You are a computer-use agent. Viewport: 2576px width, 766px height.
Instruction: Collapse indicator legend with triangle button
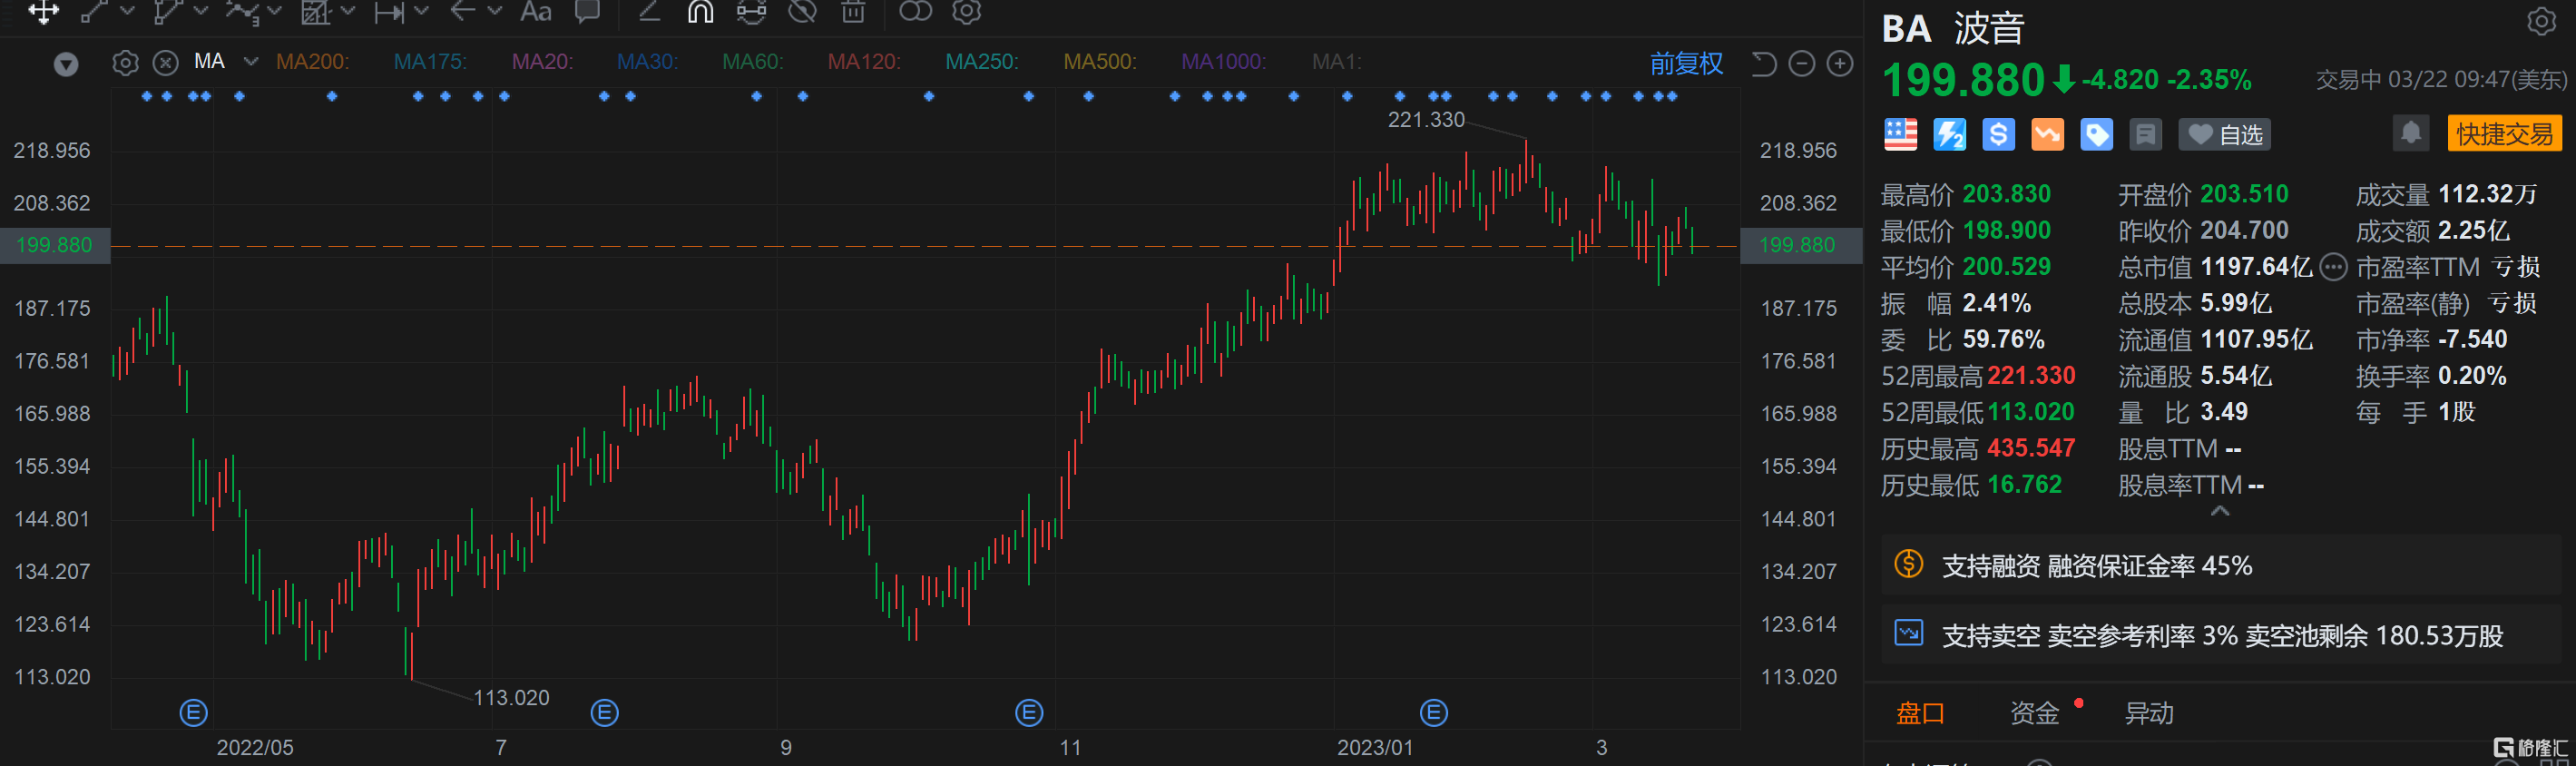pyautogui.click(x=66, y=65)
